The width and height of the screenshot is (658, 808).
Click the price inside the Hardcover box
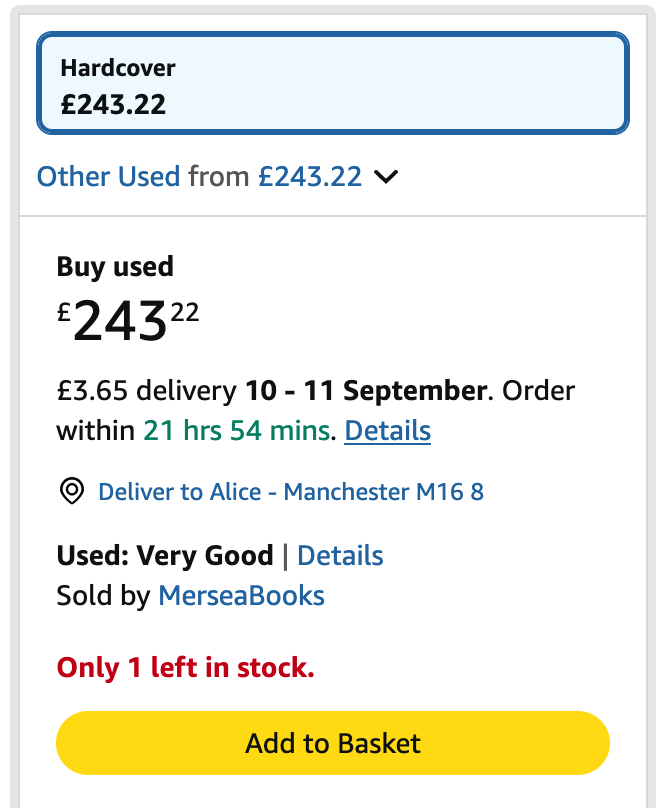[x=113, y=104]
